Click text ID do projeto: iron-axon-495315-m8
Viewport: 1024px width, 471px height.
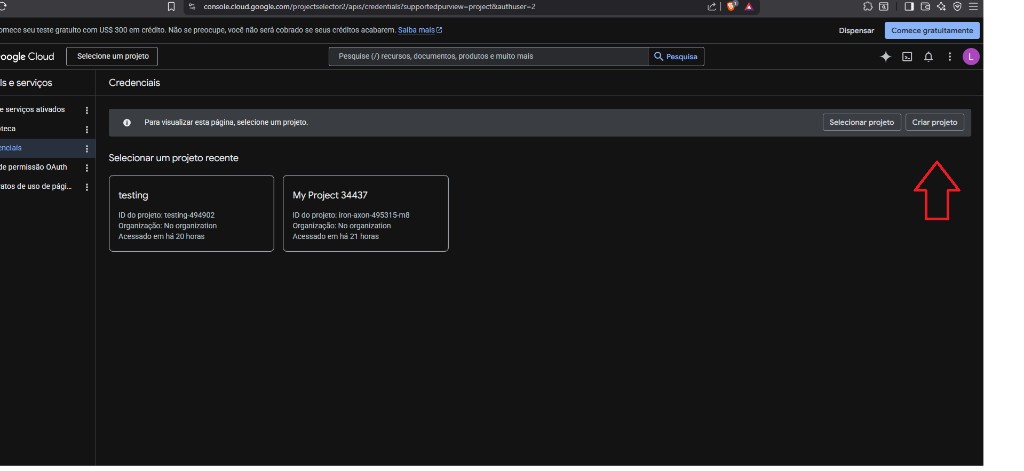tap(351, 215)
